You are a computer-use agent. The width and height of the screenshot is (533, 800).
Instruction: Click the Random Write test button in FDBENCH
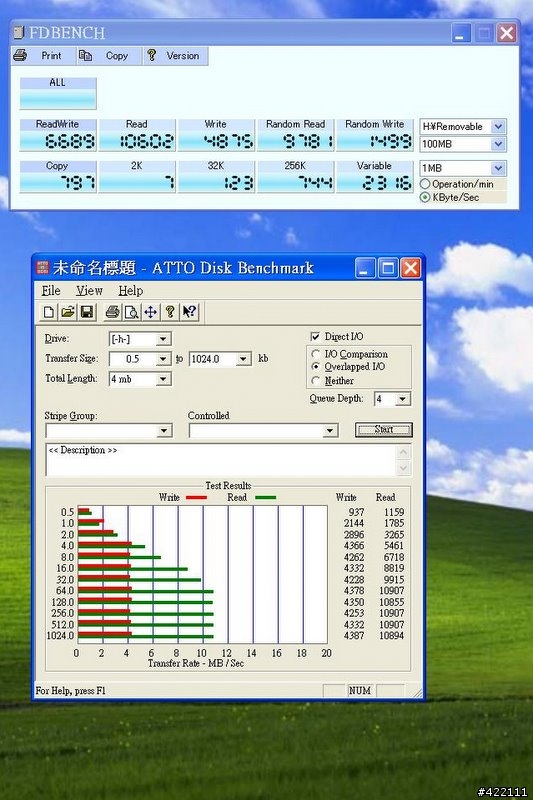pos(374,135)
